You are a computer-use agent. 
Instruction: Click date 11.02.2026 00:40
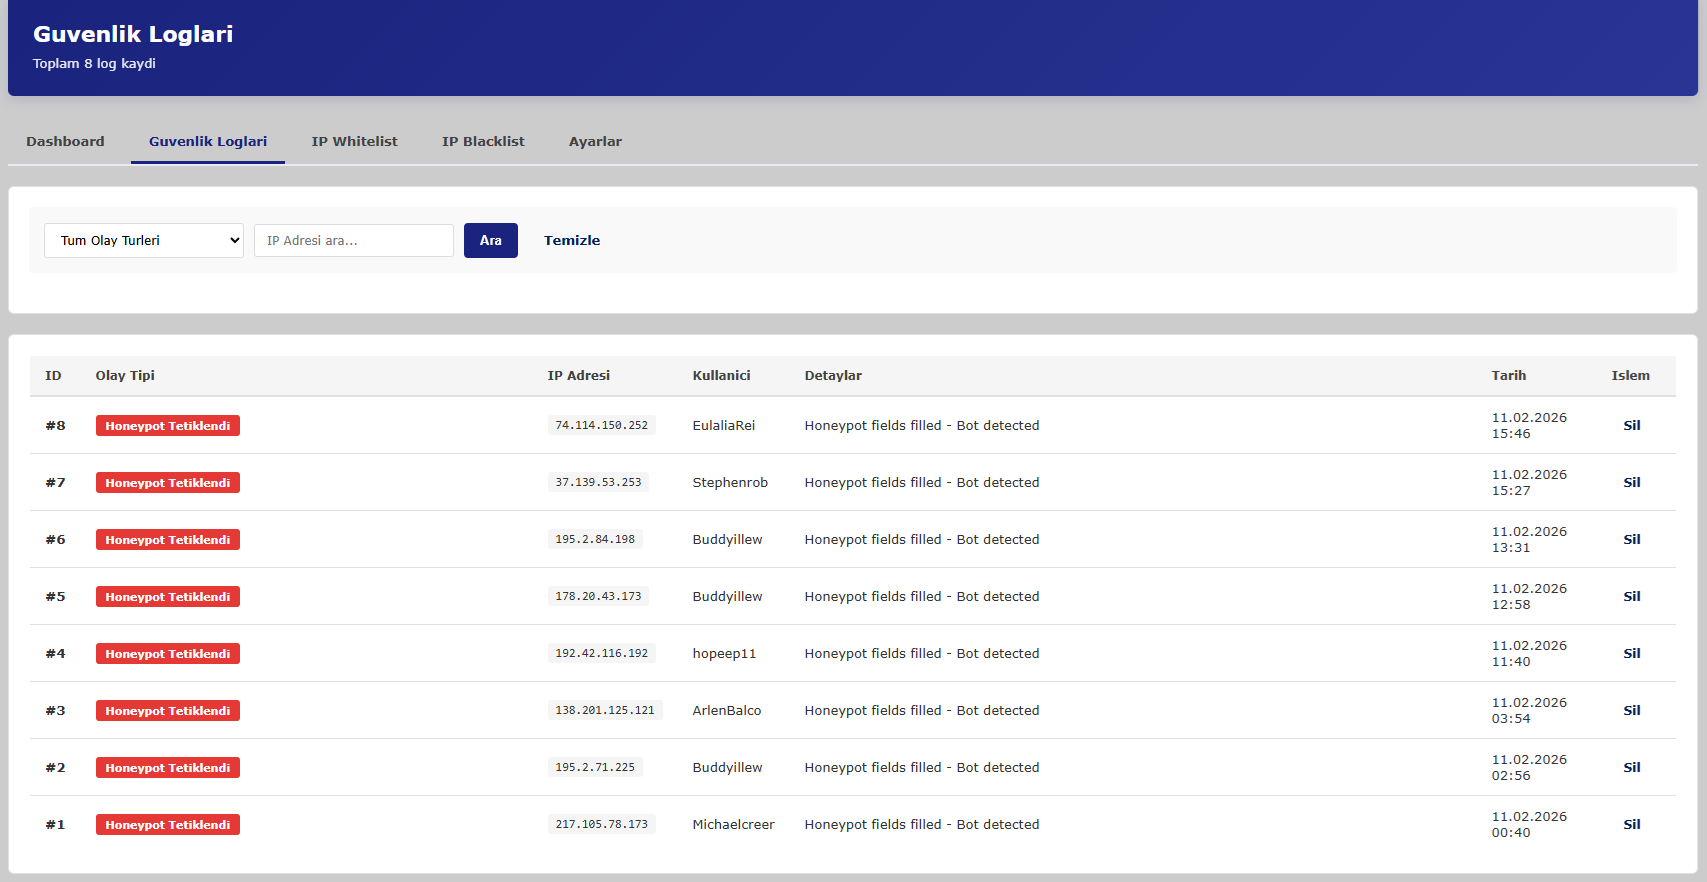click(1529, 824)
